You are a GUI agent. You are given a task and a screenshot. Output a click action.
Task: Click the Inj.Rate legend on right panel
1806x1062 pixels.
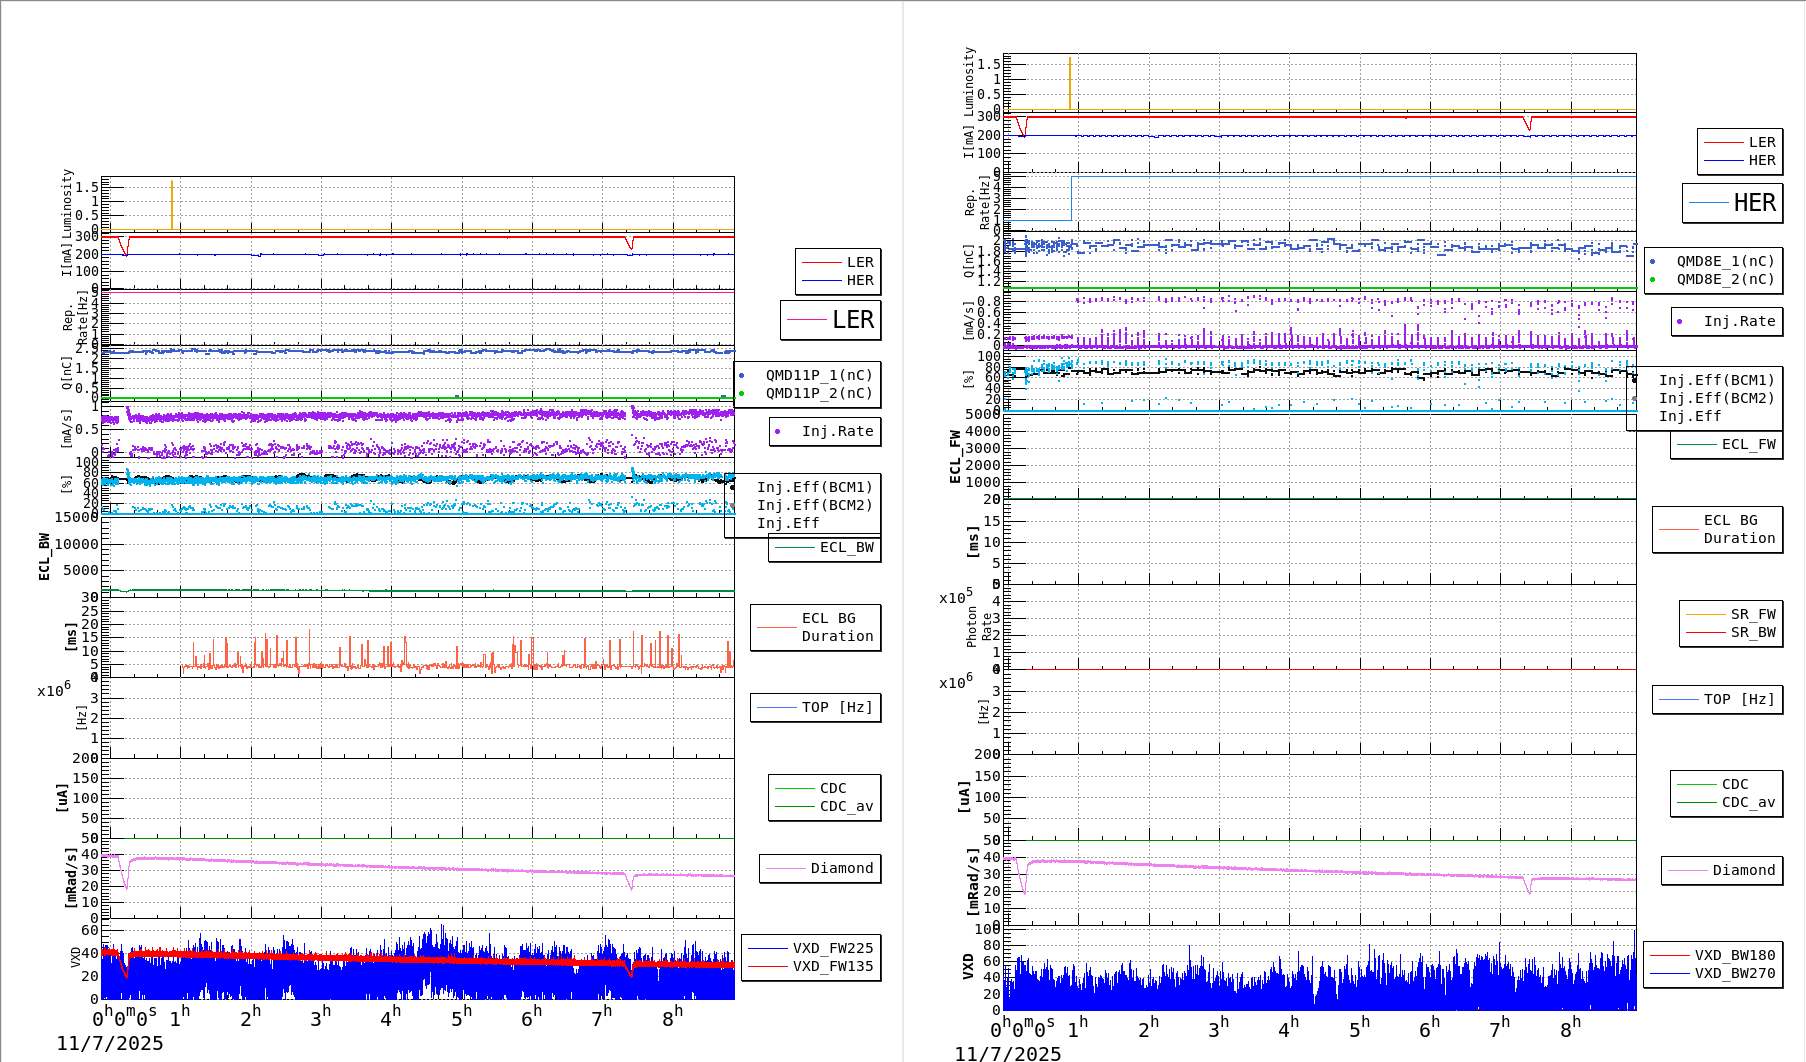pos(1727,321)
